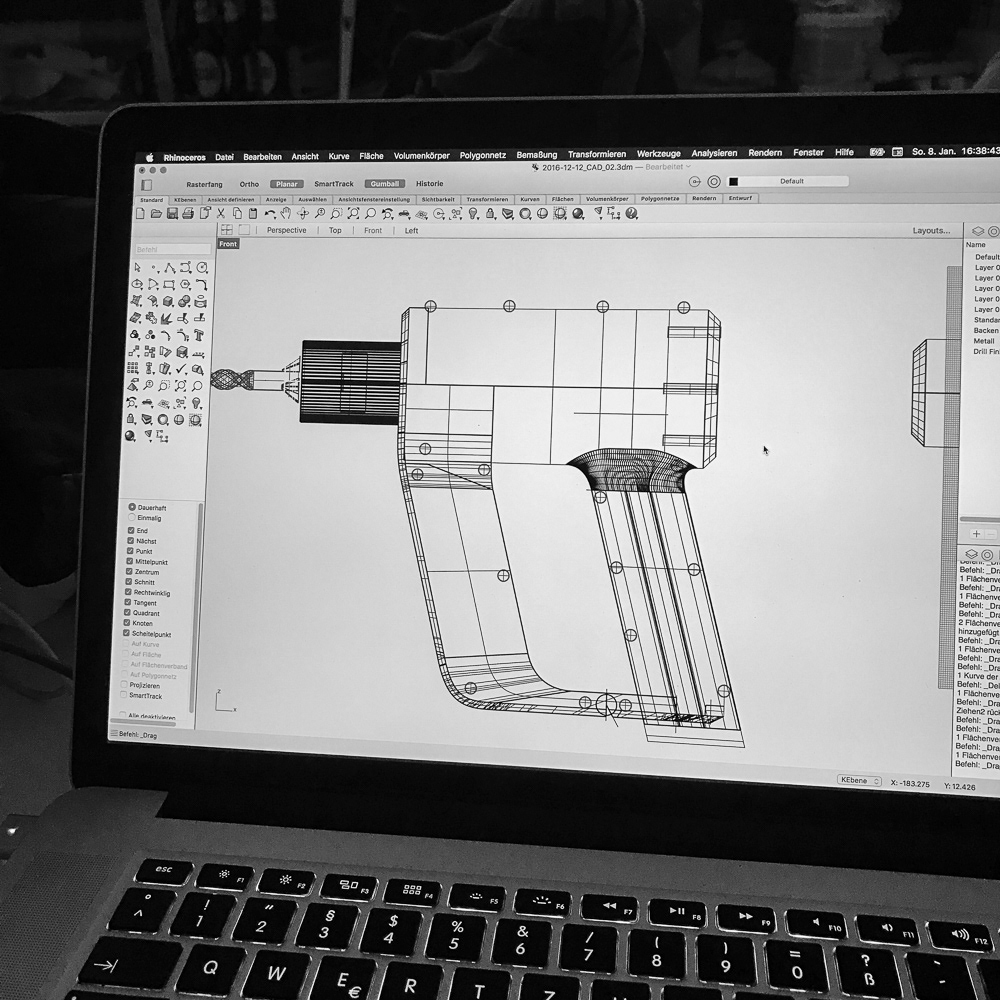Select the Einmalig radio button

132,518
